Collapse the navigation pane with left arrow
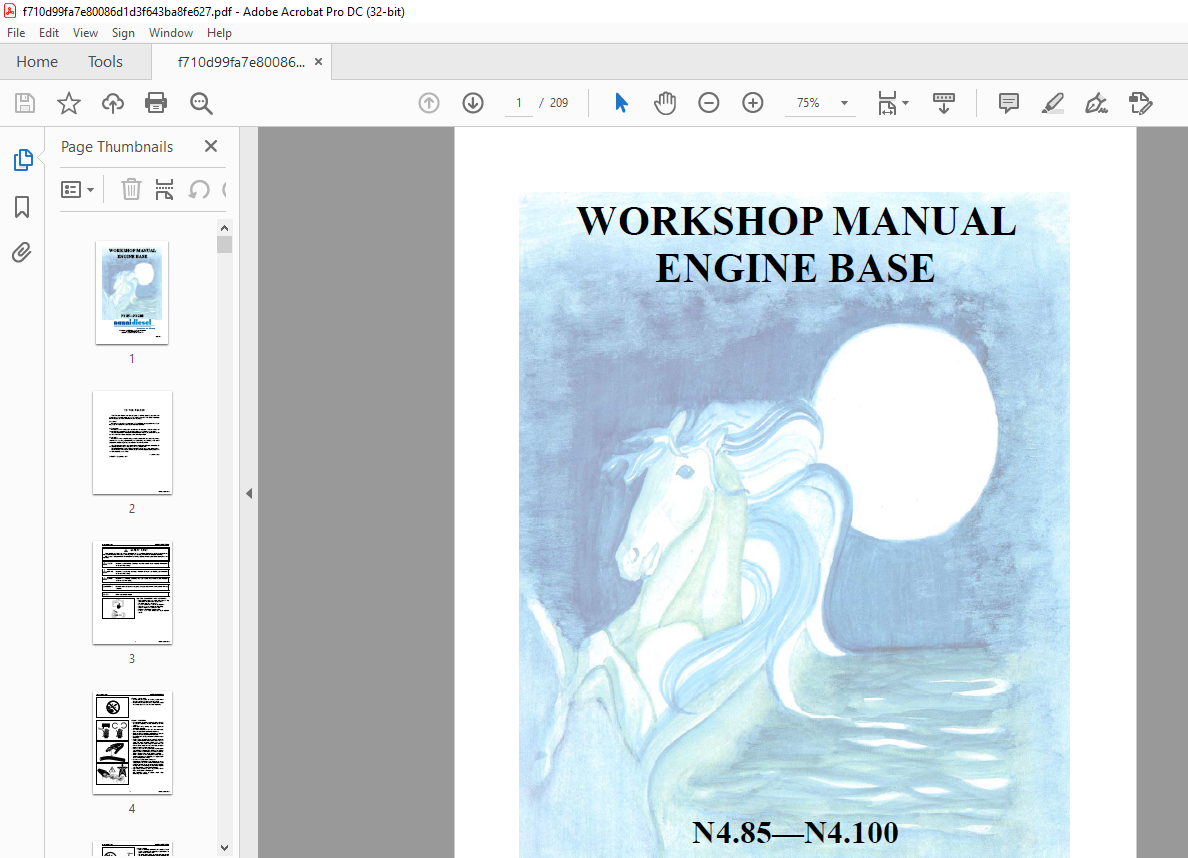 pyautogui.click(x=249, y=493)
